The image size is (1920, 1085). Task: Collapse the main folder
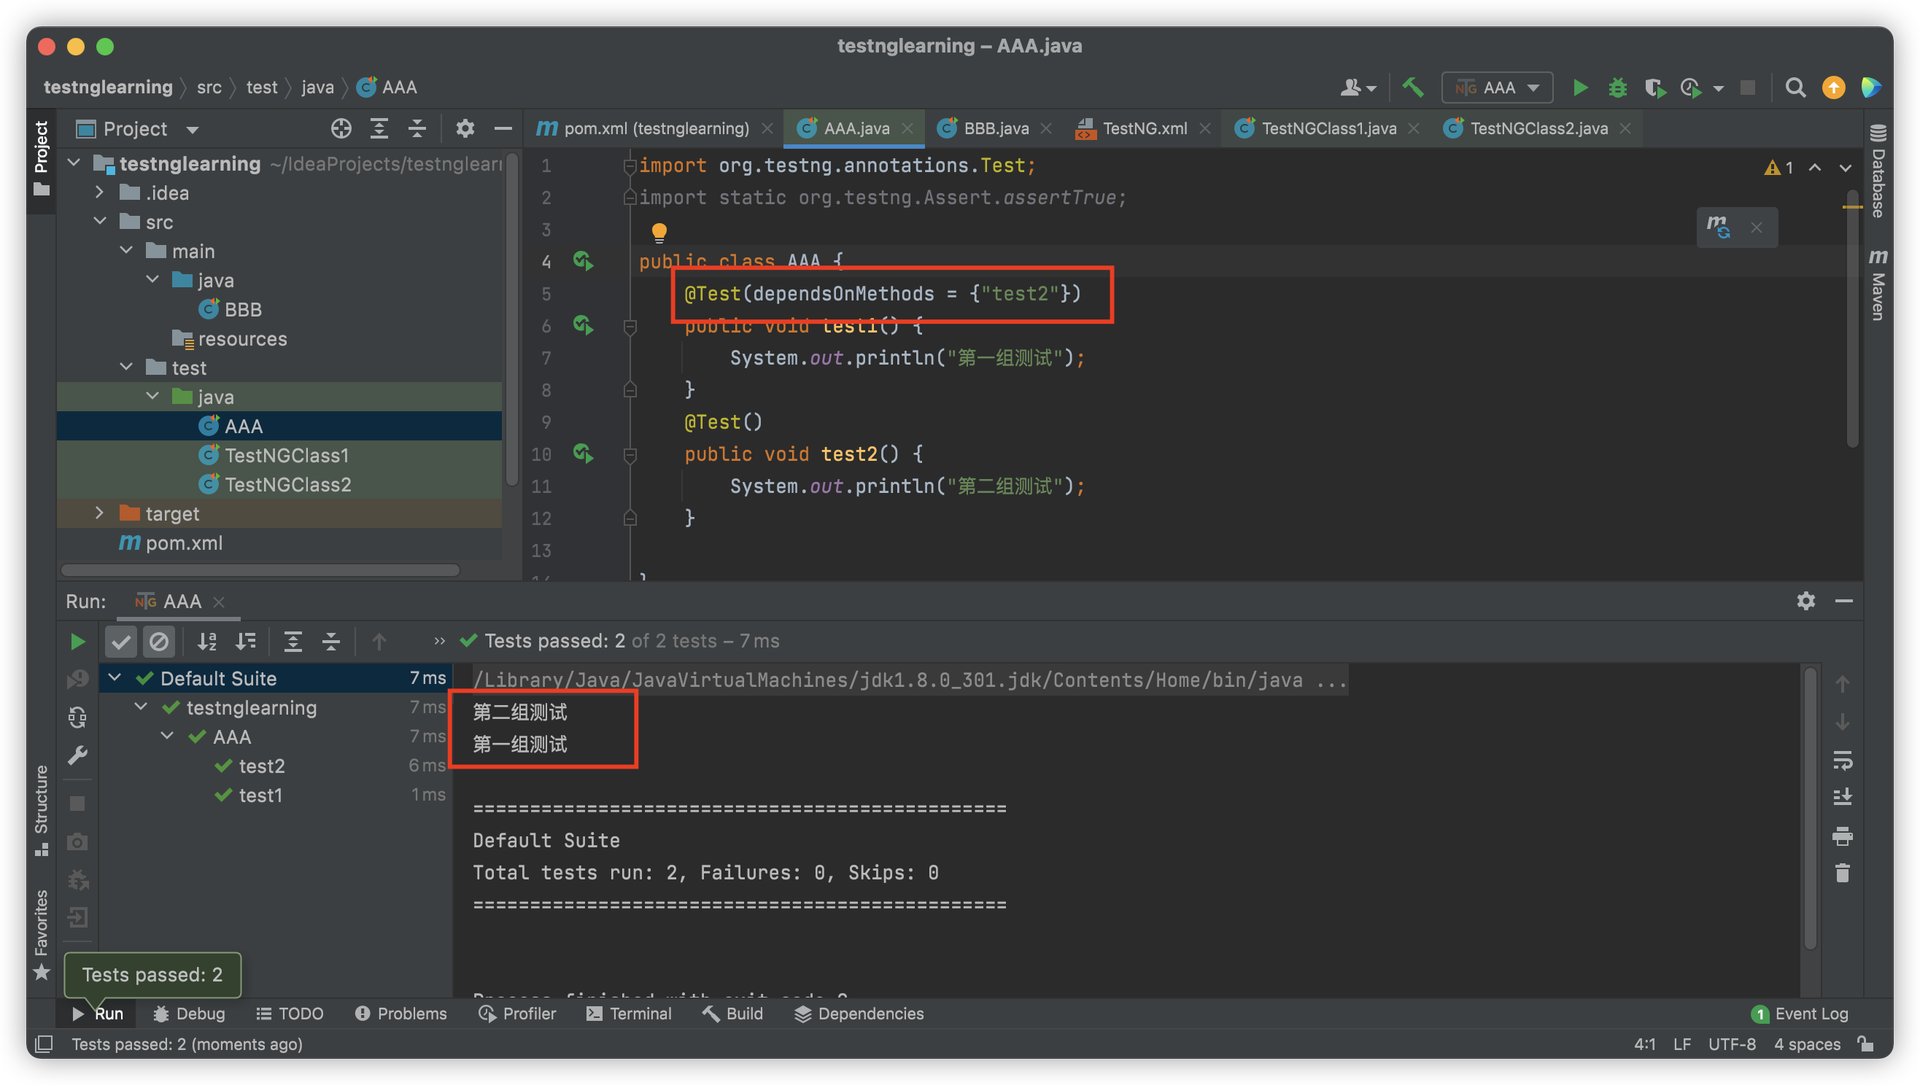(x=126, y=250)
